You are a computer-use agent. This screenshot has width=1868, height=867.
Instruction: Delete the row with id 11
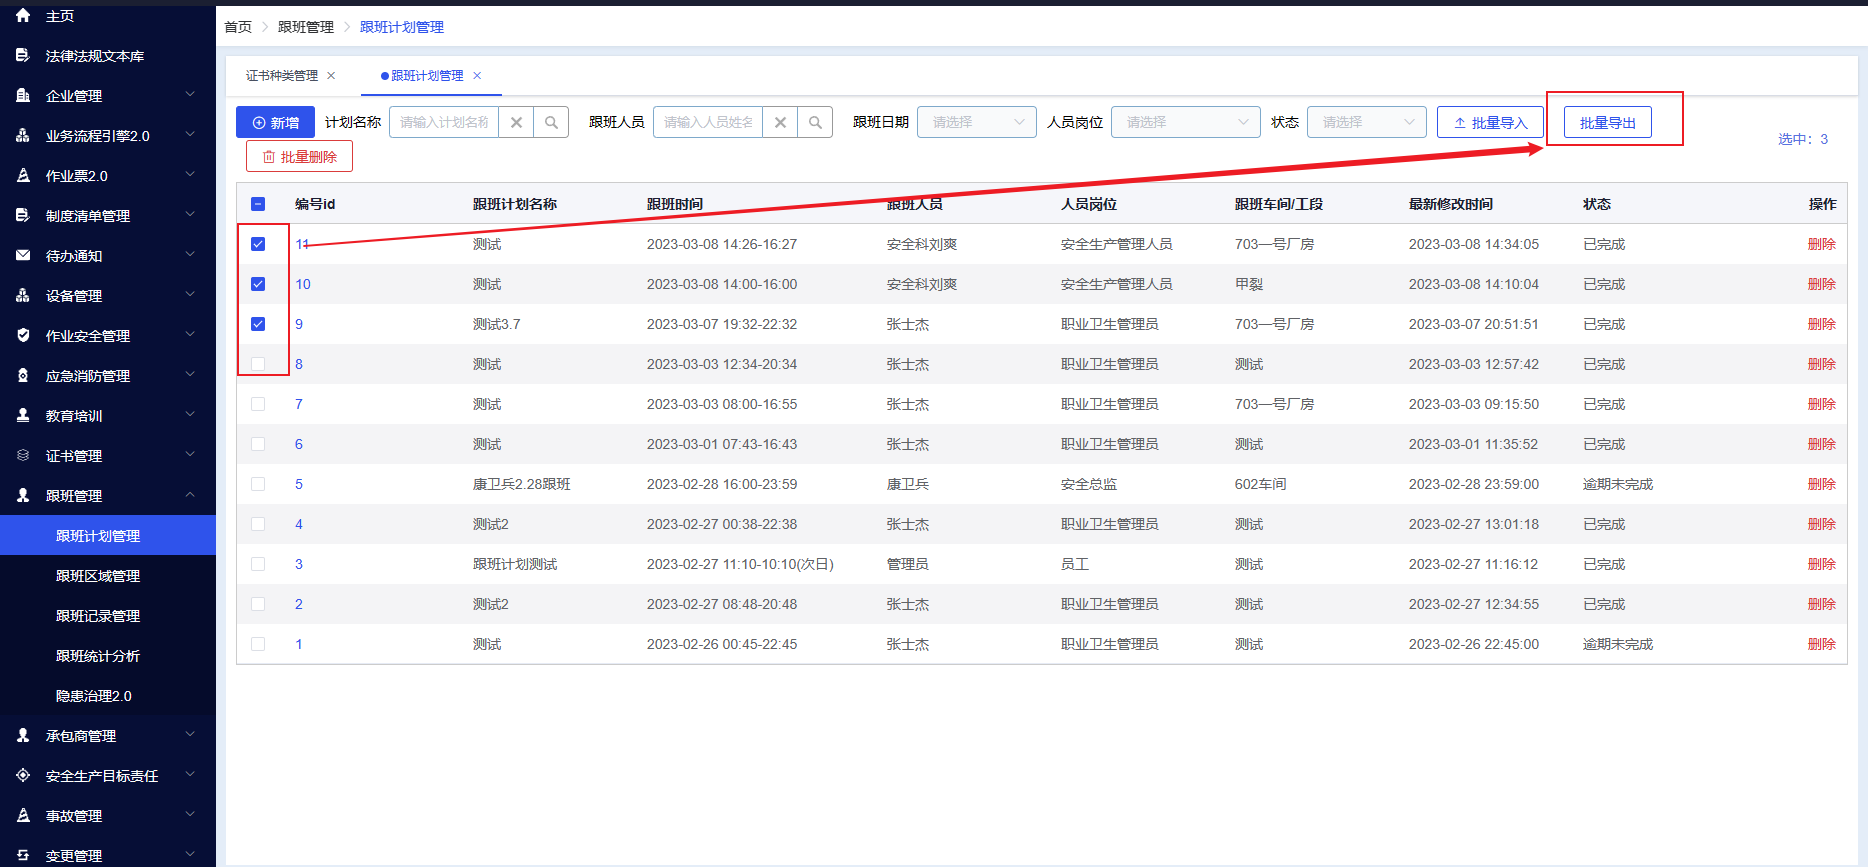click(1822, 244)
